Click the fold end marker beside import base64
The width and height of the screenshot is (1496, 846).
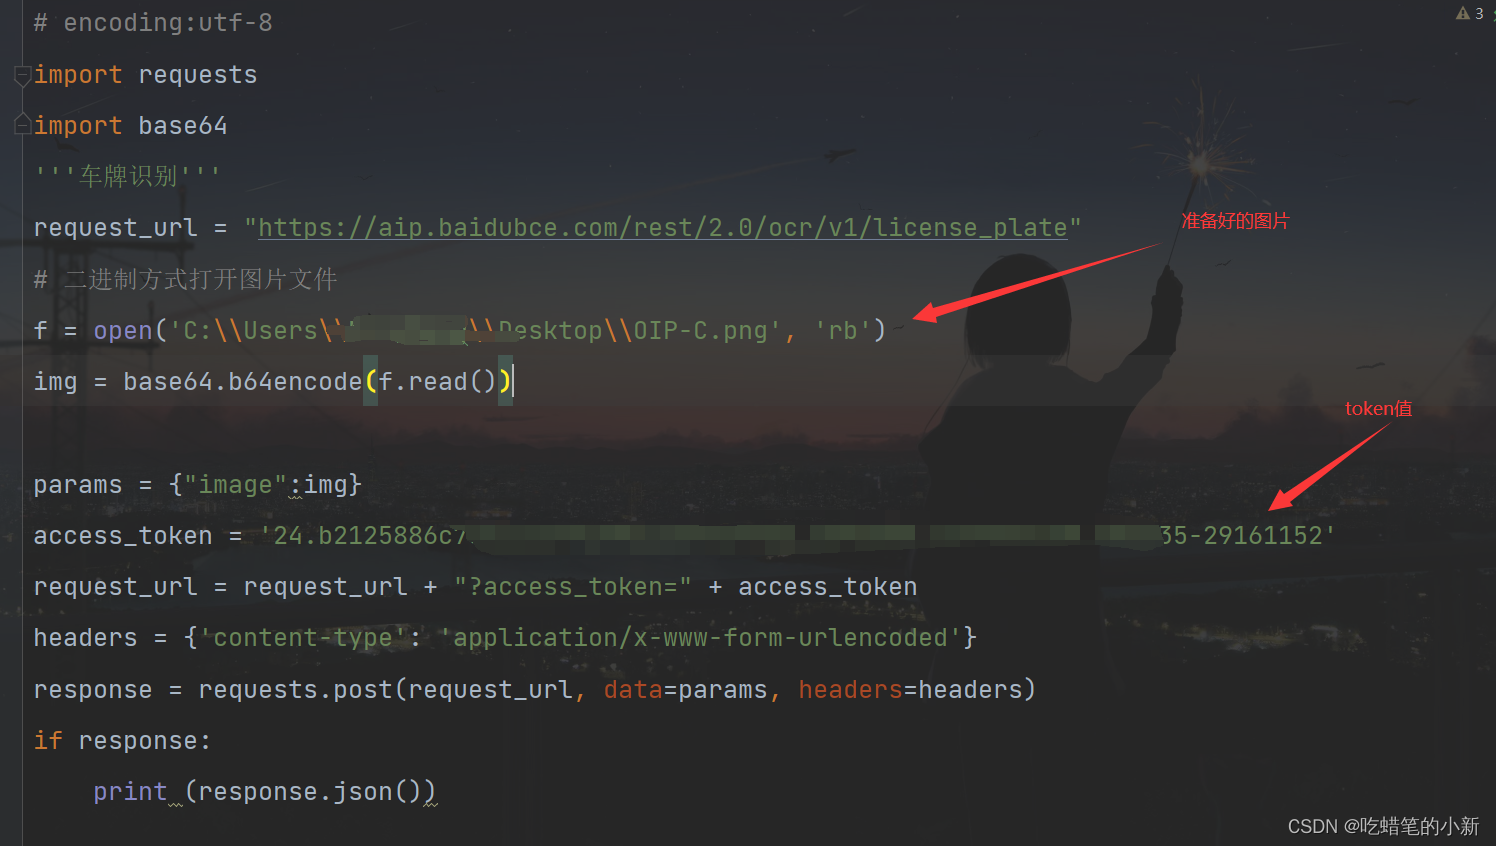point(22,124)
